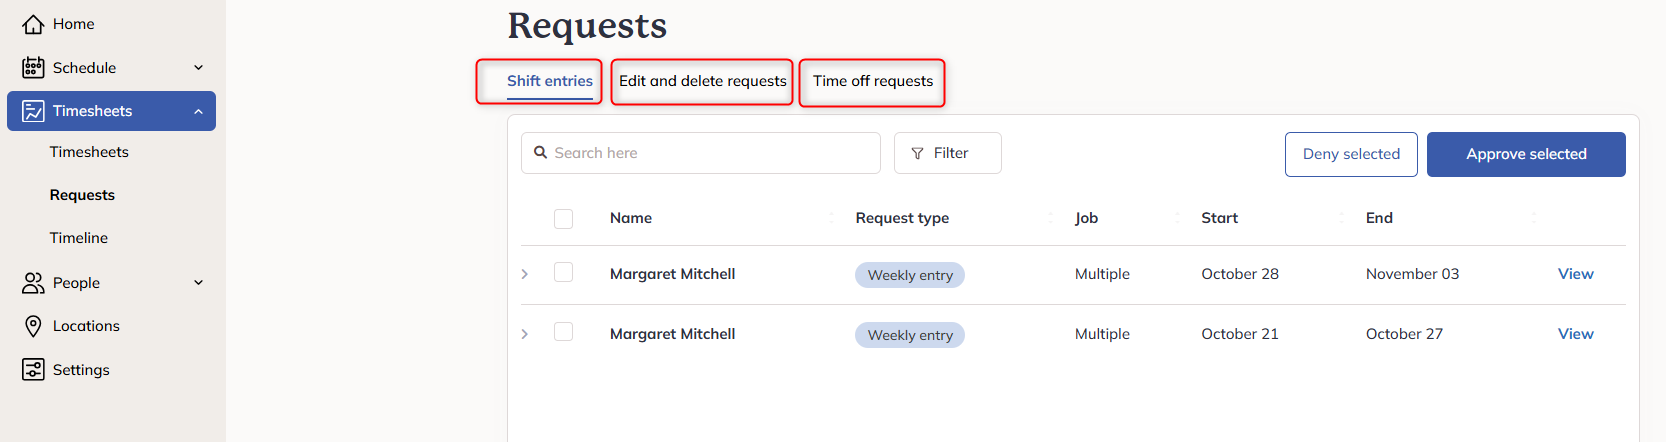Click the October 27 end date
Screen dimensions: 1666x442
(x=1404, y=334)
